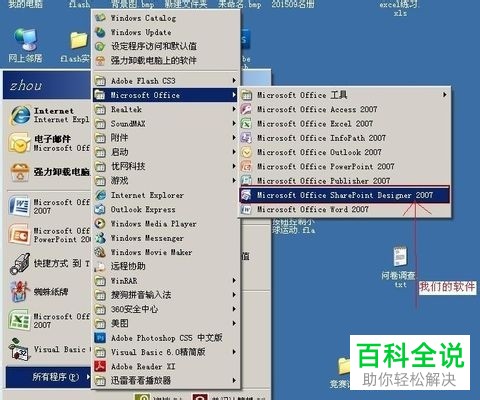The width and height of the screenshot is (480, 400).
Task: Click the Microsoft Office InfoPath 2007 icon
Action: 246,138
